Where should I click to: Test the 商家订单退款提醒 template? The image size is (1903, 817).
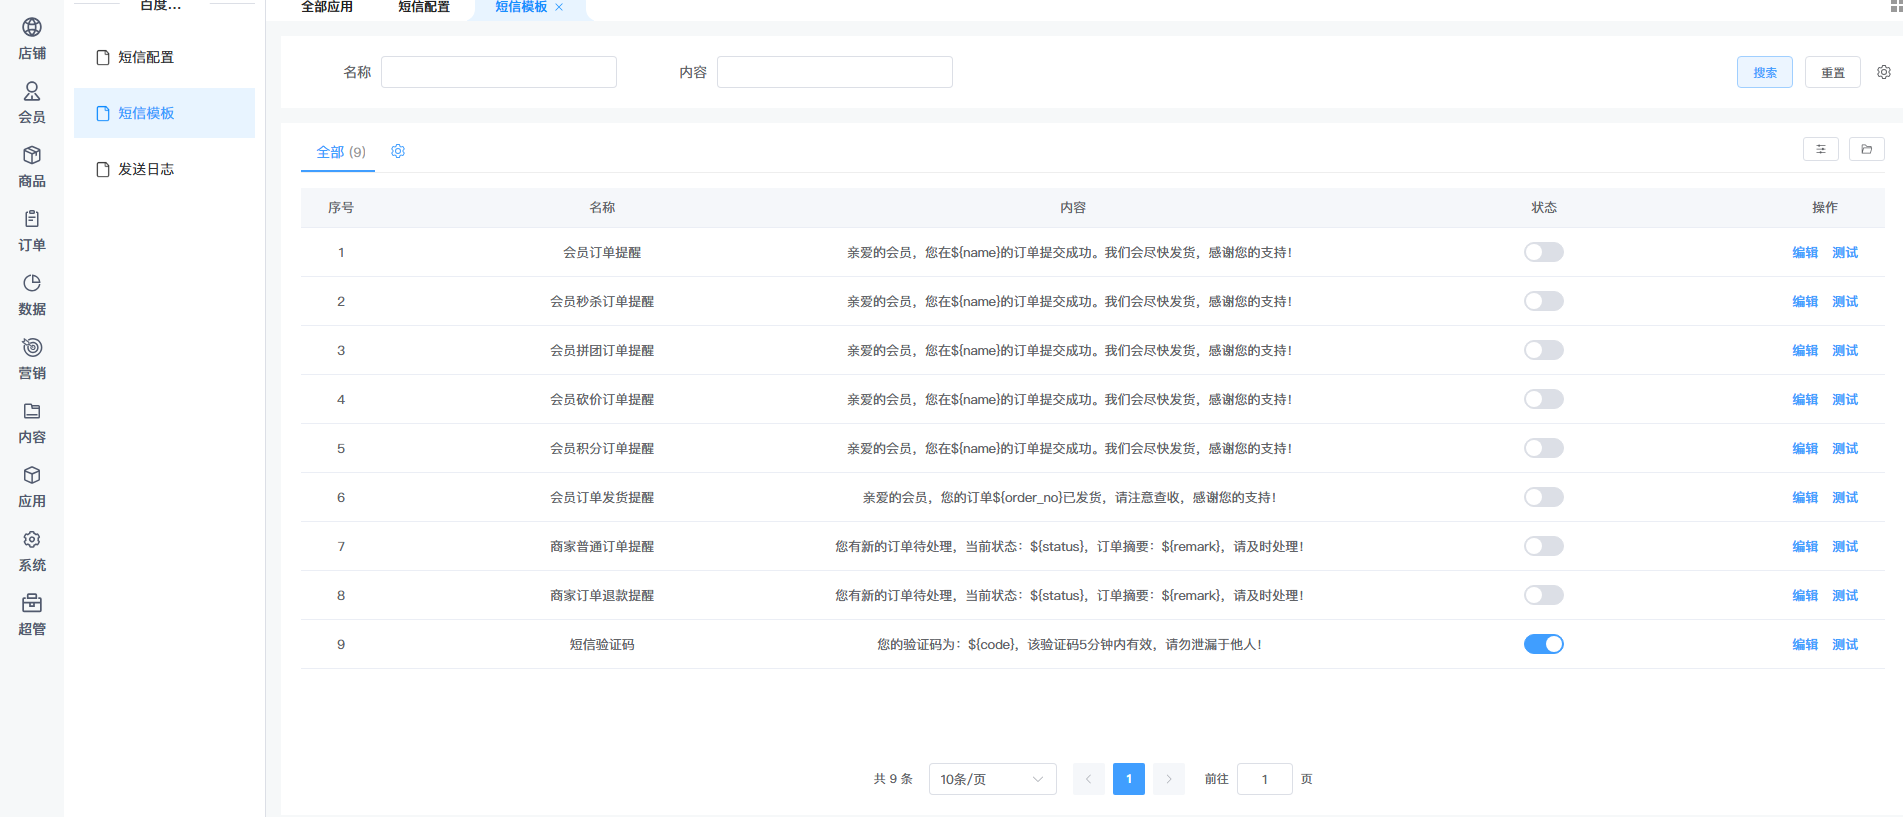click(x=1845, y=595)
